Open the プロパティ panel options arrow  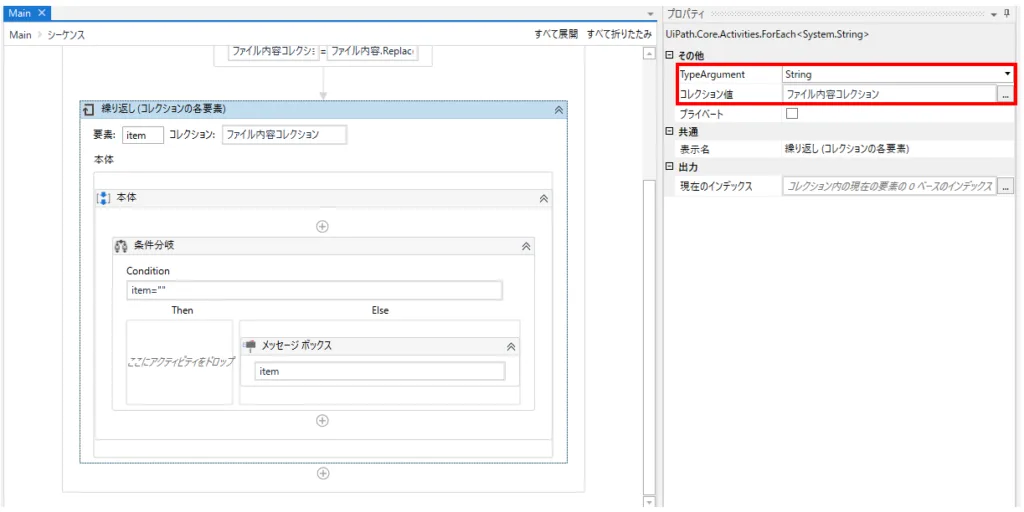[x=993, y=14]
